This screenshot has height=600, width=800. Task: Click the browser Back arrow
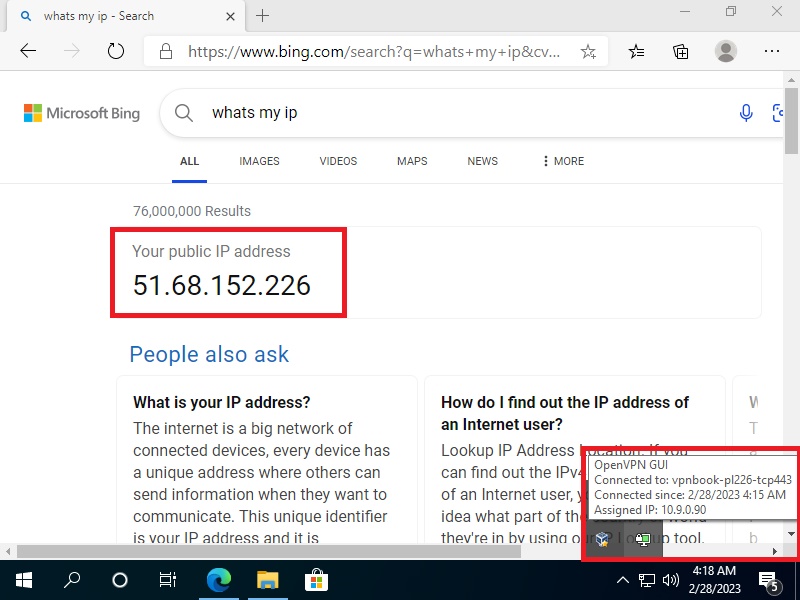click(28, 51)
